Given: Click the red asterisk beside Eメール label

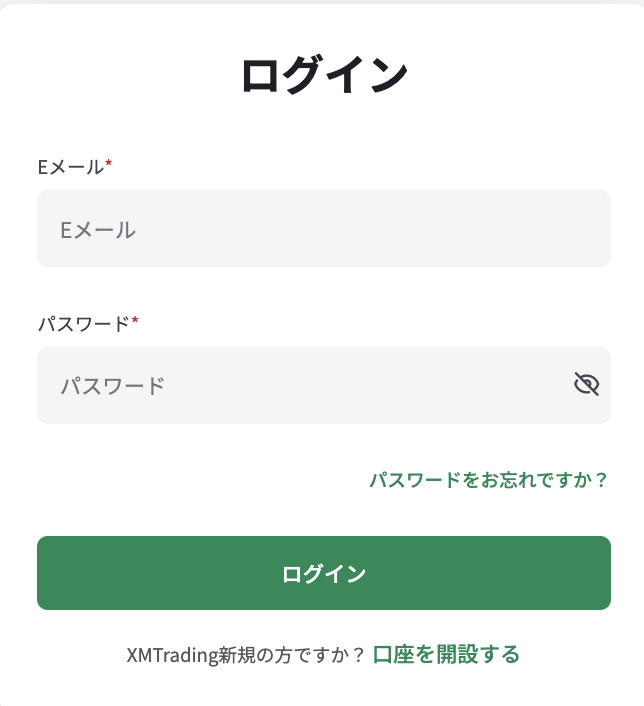Looking at the screenshot, I should (109, 165).
